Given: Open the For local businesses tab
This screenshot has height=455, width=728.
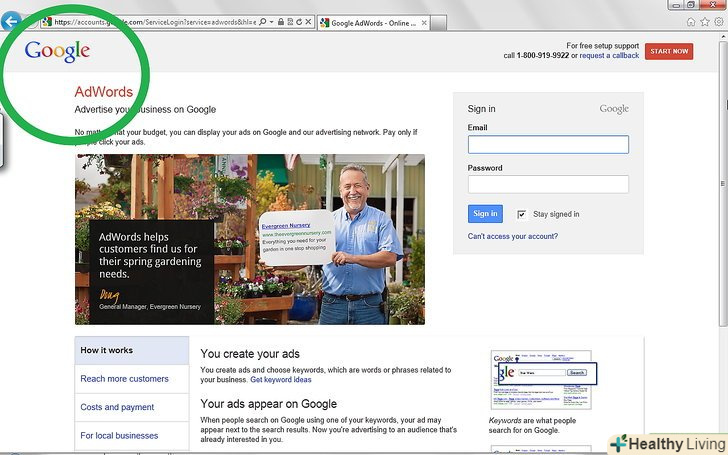Looking at the screenshot, I should tap(132, 436).
